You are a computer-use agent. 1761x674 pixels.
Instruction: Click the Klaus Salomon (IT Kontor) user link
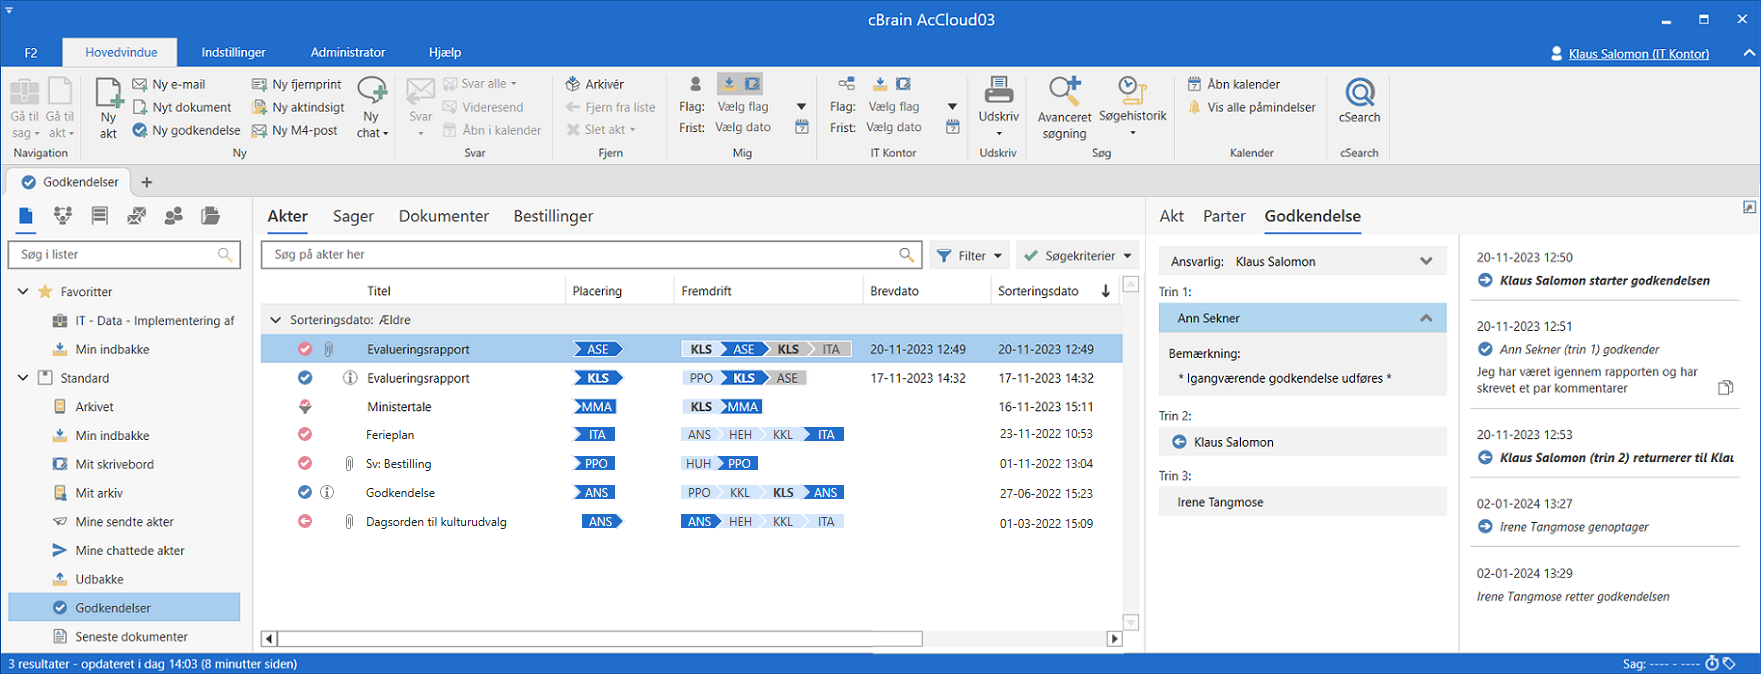(x=1638, y=54)
